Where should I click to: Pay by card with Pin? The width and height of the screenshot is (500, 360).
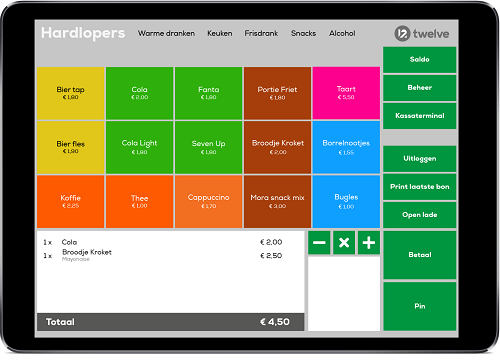pyautogui.click(x=420, y=306)
